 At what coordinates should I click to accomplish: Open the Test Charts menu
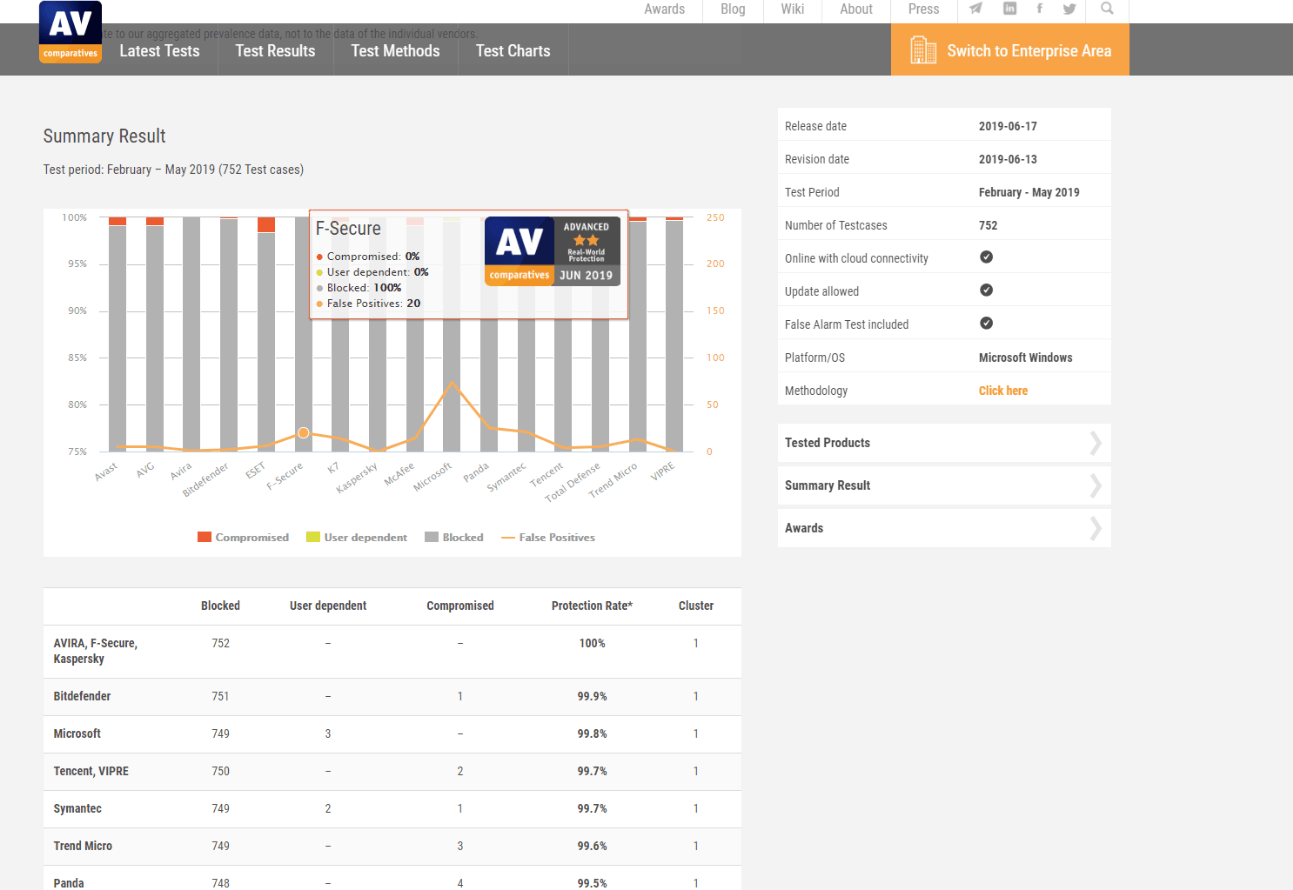pyautogui.click(x=513, y=51)
